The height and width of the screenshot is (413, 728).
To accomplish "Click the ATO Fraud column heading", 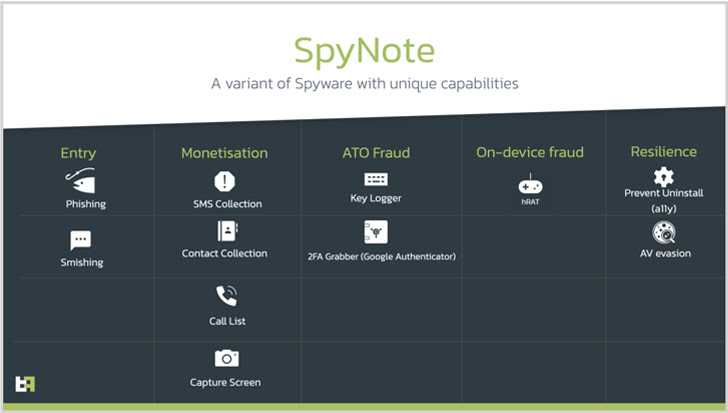I will pyautogui.click(x=376, y=153).
